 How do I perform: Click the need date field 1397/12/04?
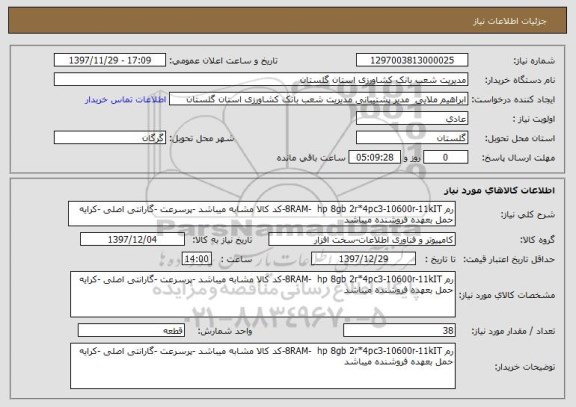click(132, 239)
